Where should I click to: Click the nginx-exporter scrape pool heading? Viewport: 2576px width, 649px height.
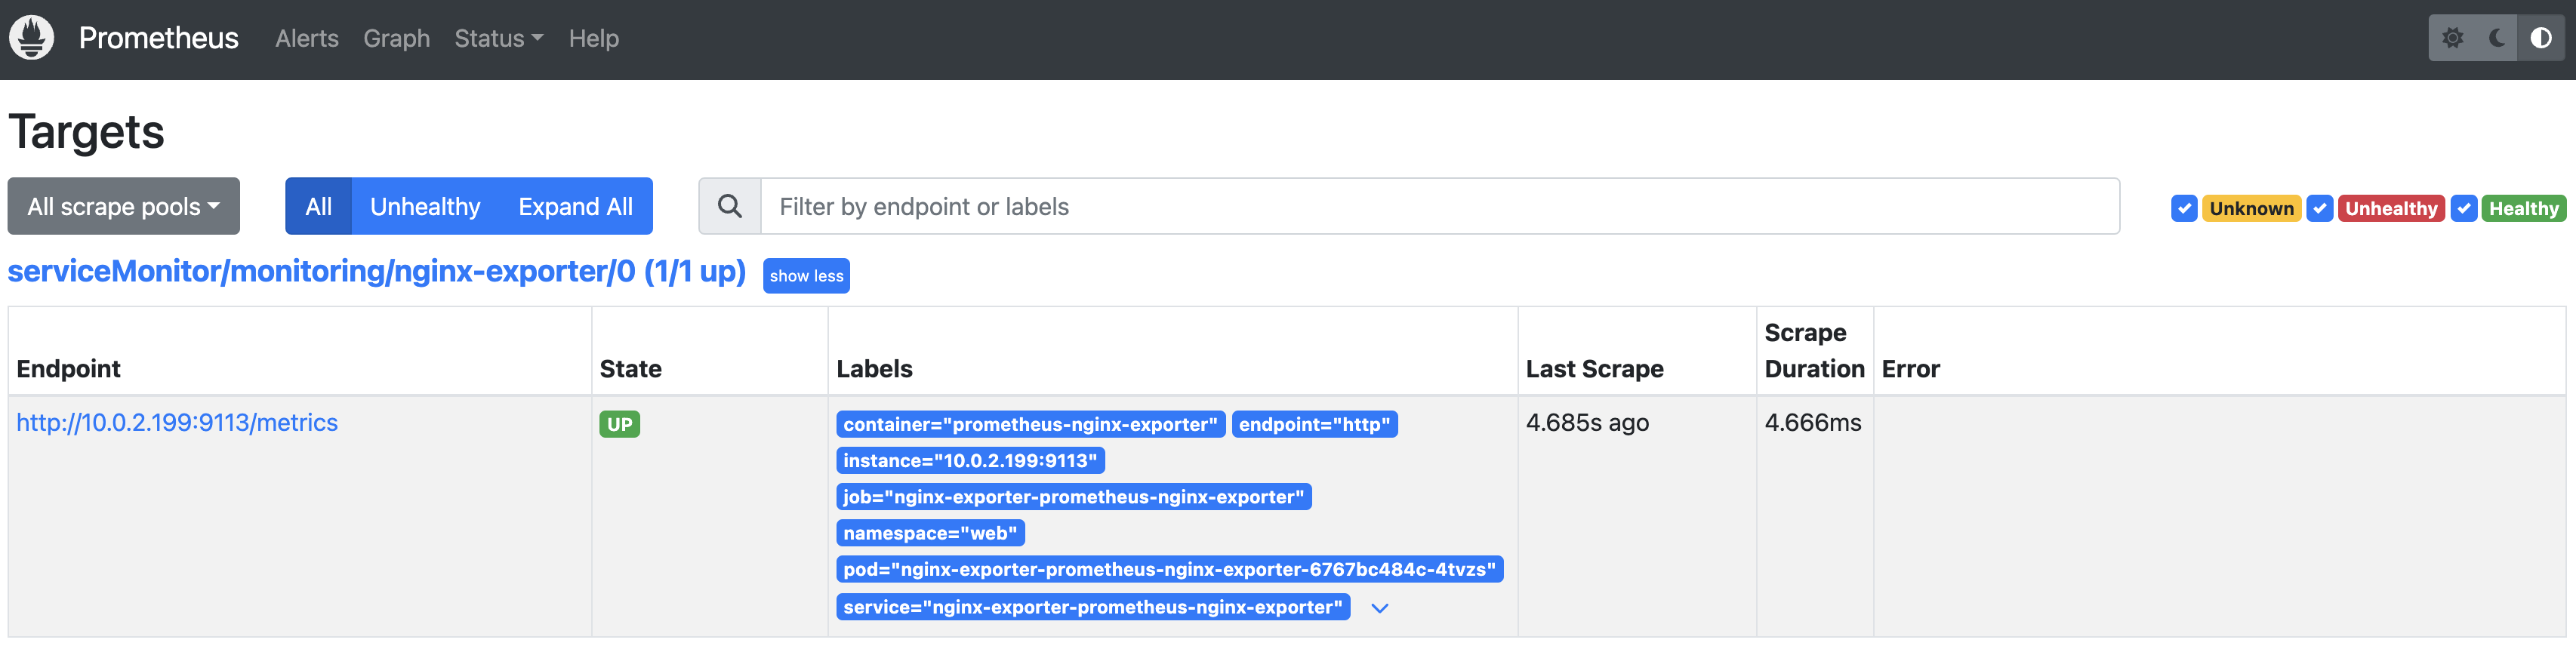(376, 272)
